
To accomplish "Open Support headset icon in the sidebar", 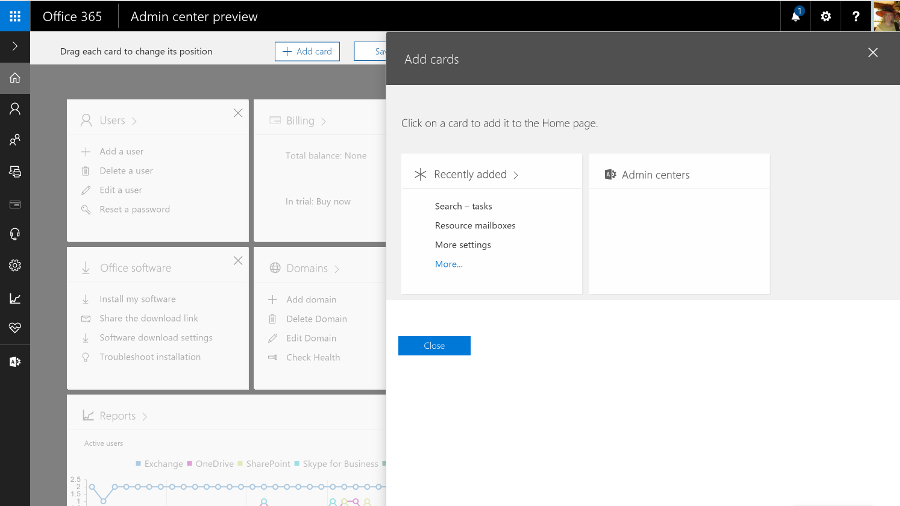I will 15,234.
